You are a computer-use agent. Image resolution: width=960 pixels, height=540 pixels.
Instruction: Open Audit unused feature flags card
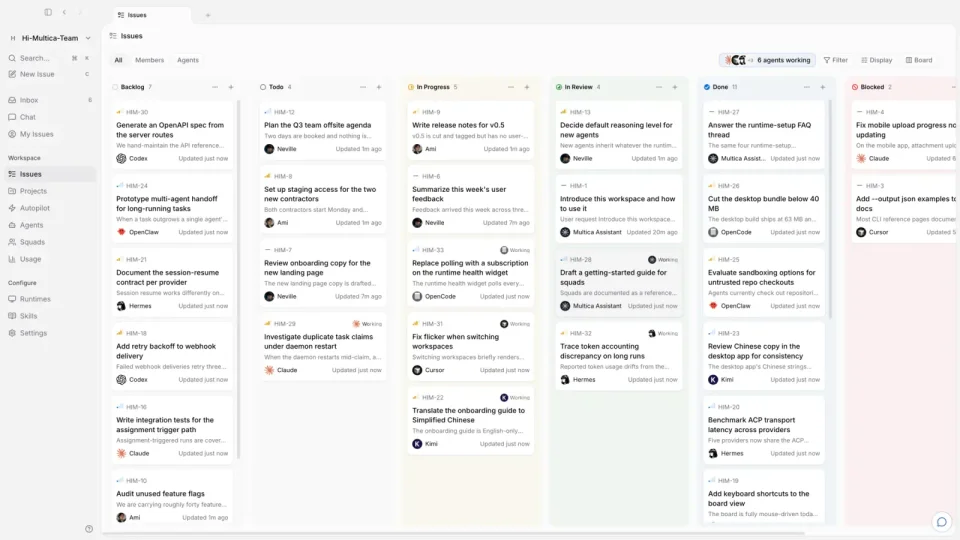[173, 498]
